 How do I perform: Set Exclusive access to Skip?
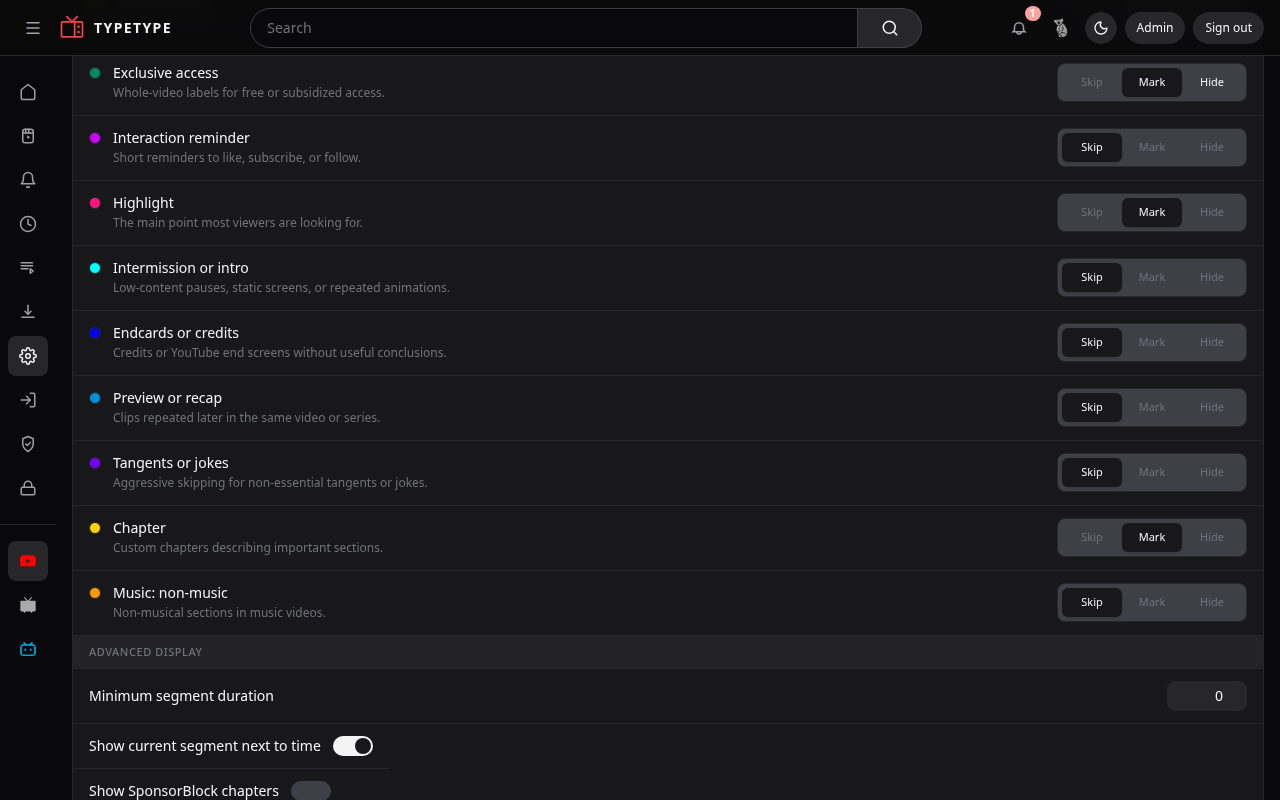1092,82
